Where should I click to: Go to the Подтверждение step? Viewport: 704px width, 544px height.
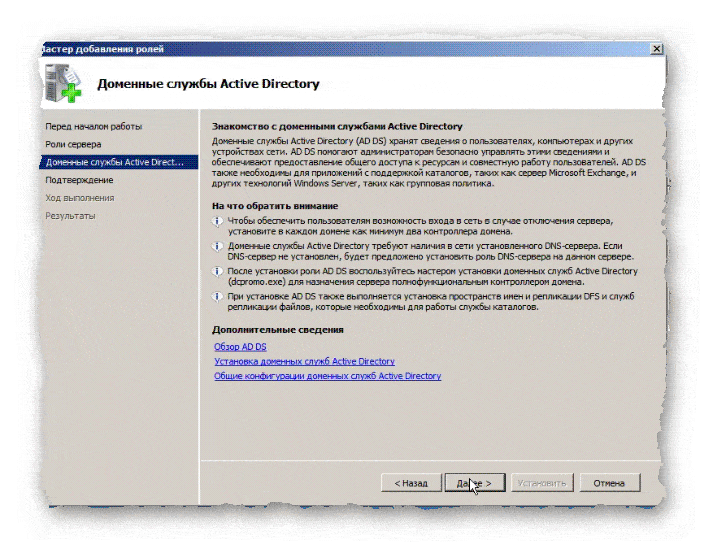(x=79, y=180)
